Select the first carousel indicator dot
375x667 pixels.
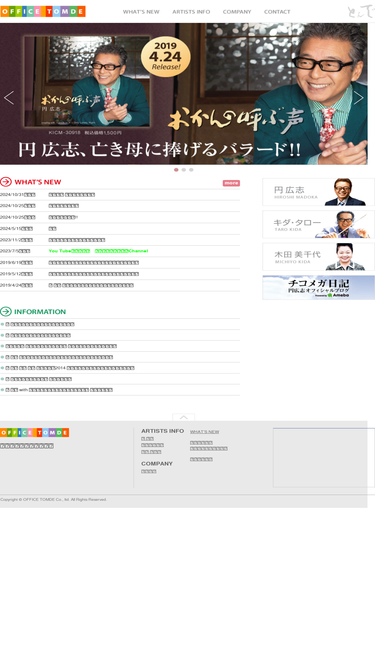coord(176,170)
